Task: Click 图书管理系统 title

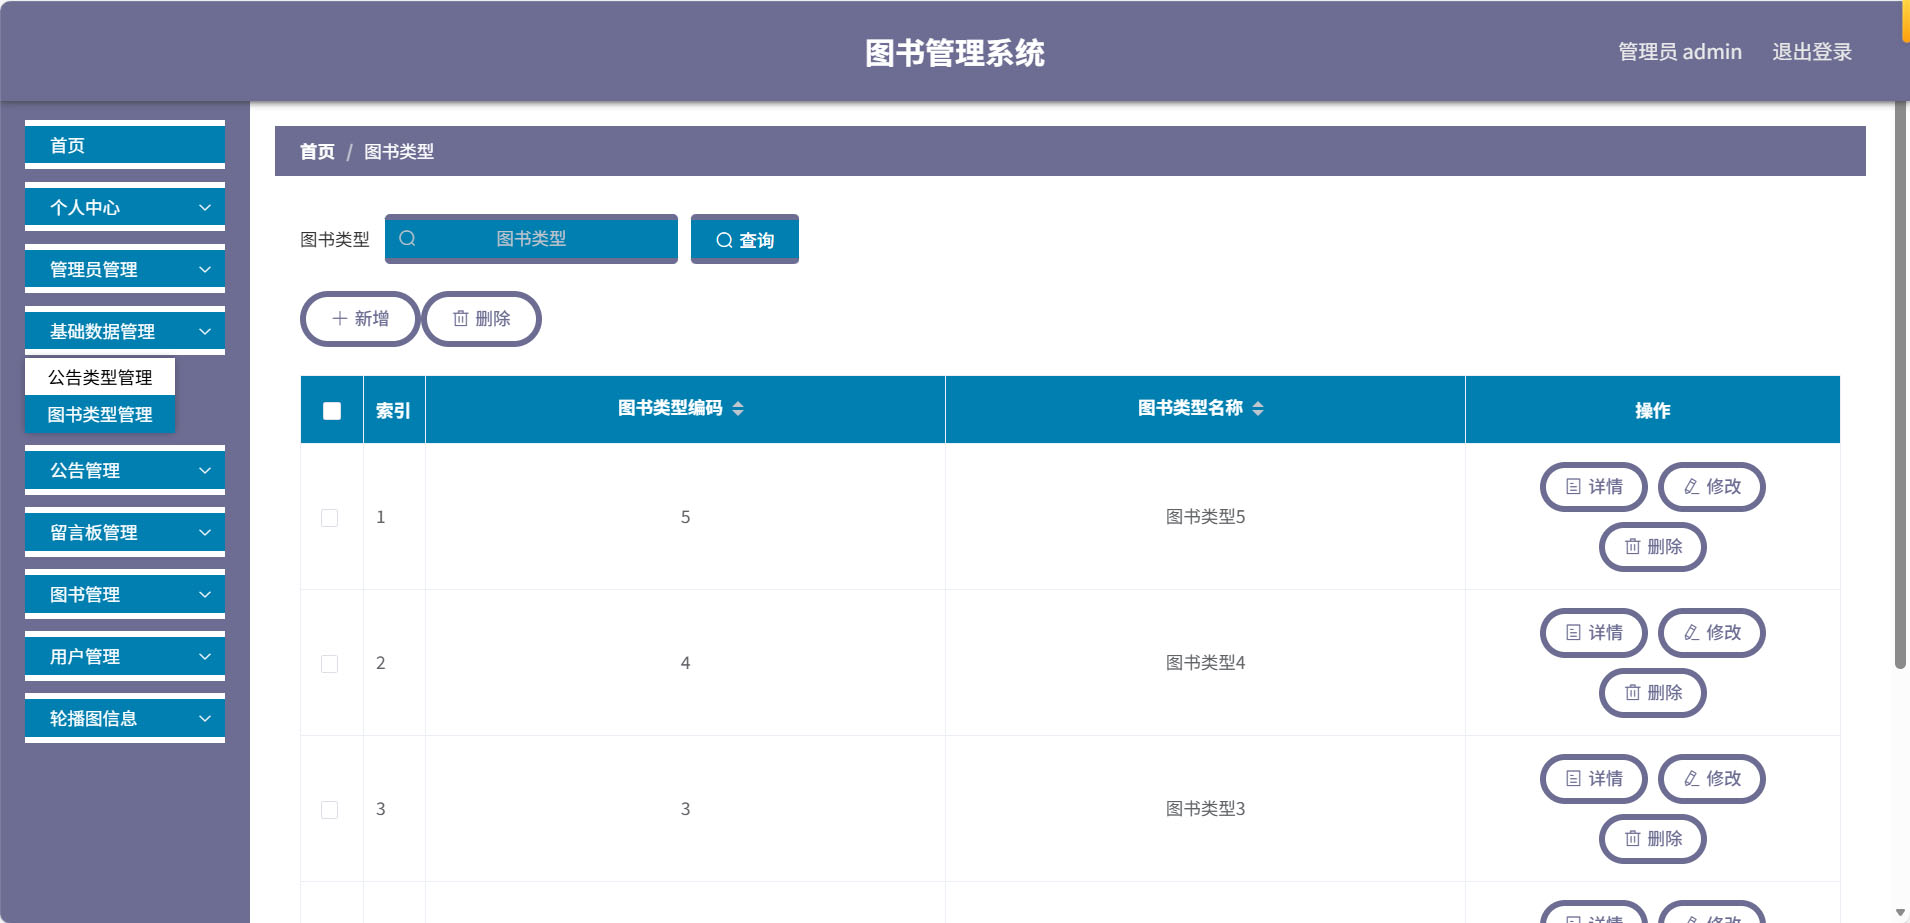Action: (955, 53)
